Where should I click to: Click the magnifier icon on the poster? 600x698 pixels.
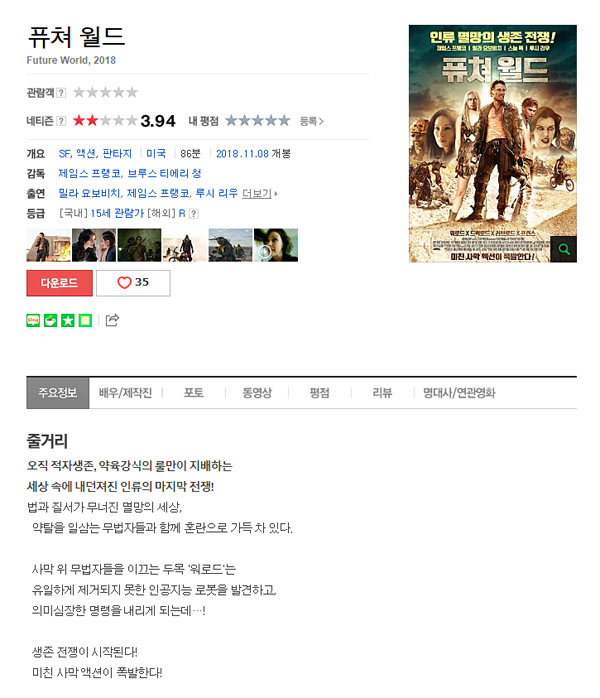564,249
